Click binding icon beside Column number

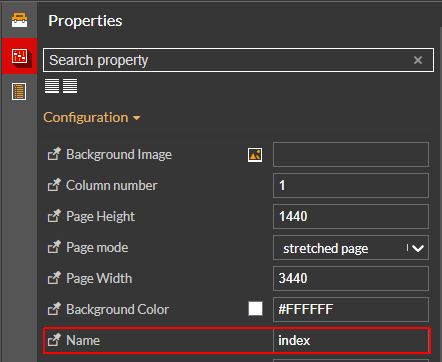click(54, 185)
